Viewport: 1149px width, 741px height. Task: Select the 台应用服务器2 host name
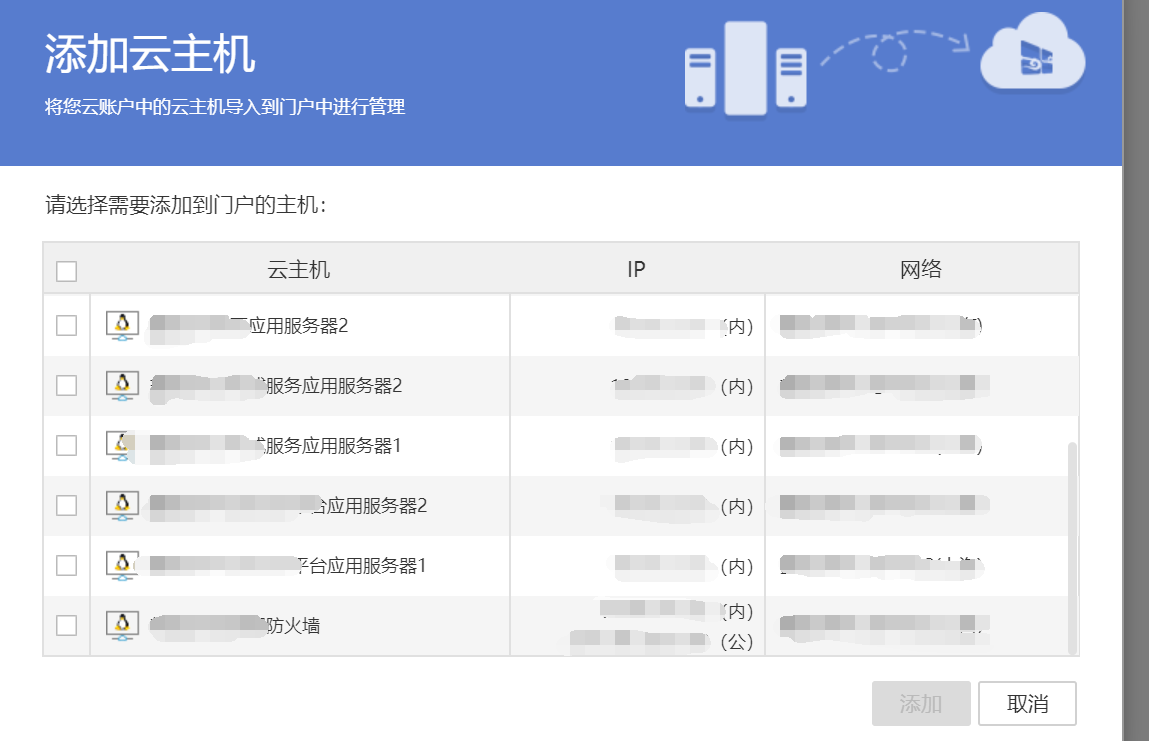(x=289, y=506)
